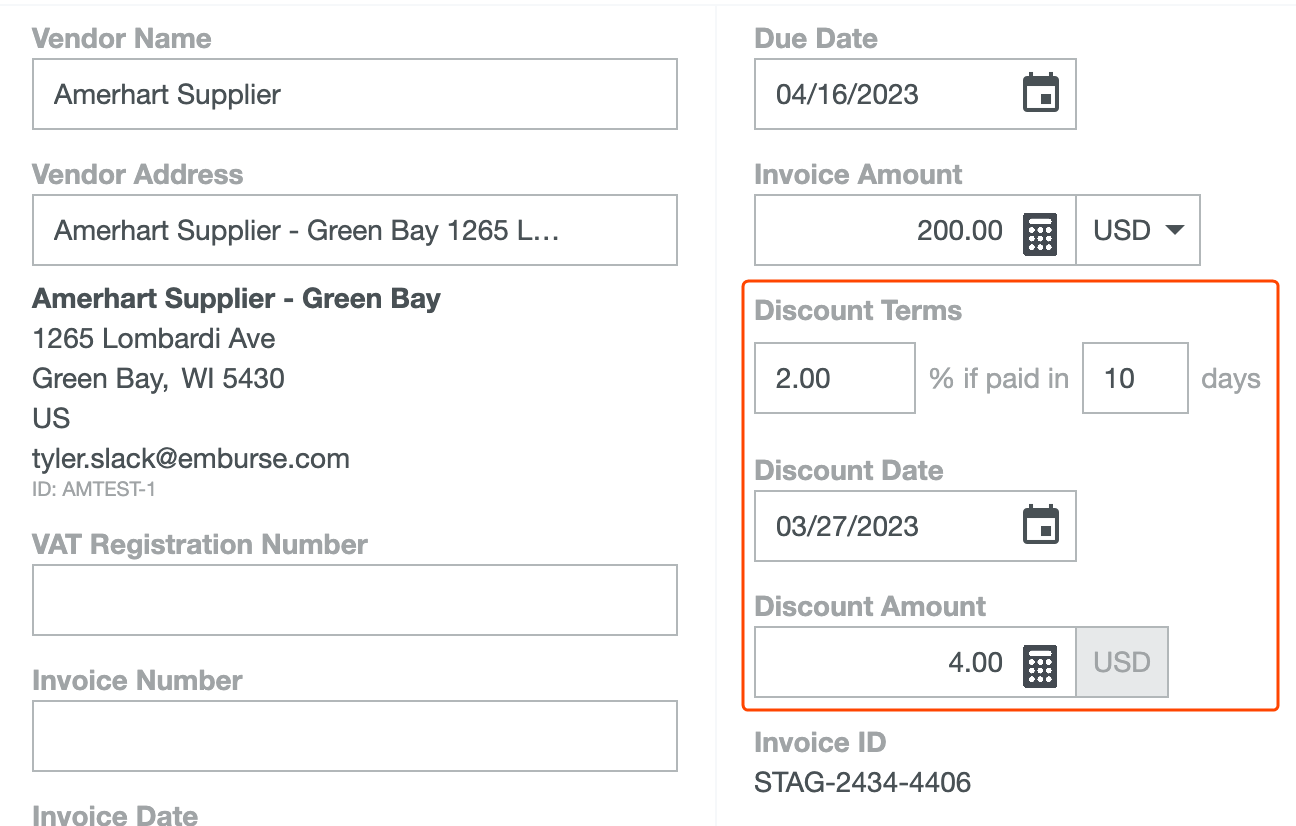
Task: Click the tyler.slack@emburse.com email address
Action: click(x=191, y=459)
